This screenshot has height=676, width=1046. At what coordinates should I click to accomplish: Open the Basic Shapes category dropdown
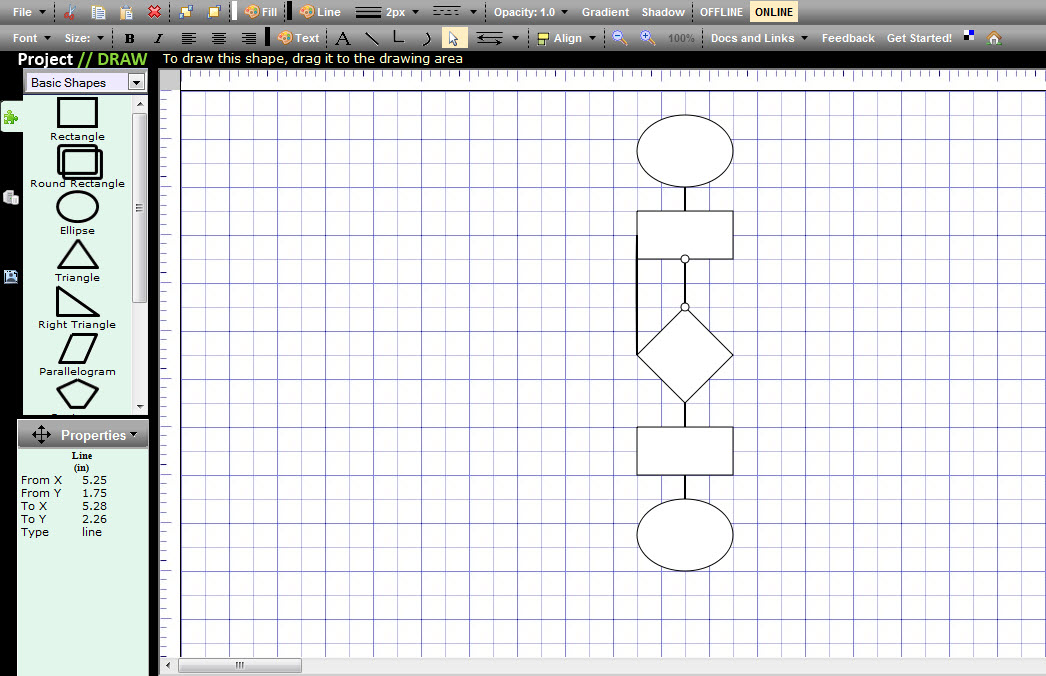[137, 83]
